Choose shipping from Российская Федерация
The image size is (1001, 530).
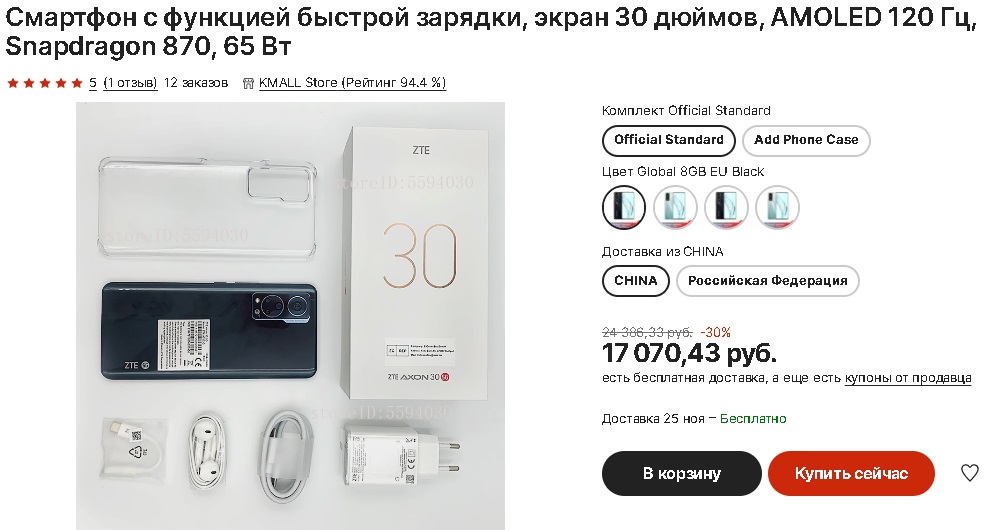767,281
